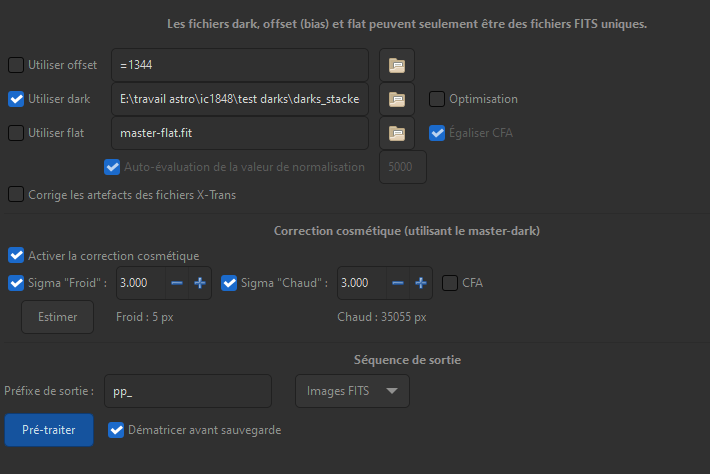The height and width of the screenshot is (474, 710).
Task: Decrease Sigma Froid value with minus
Action: click(x=177, y=283)
